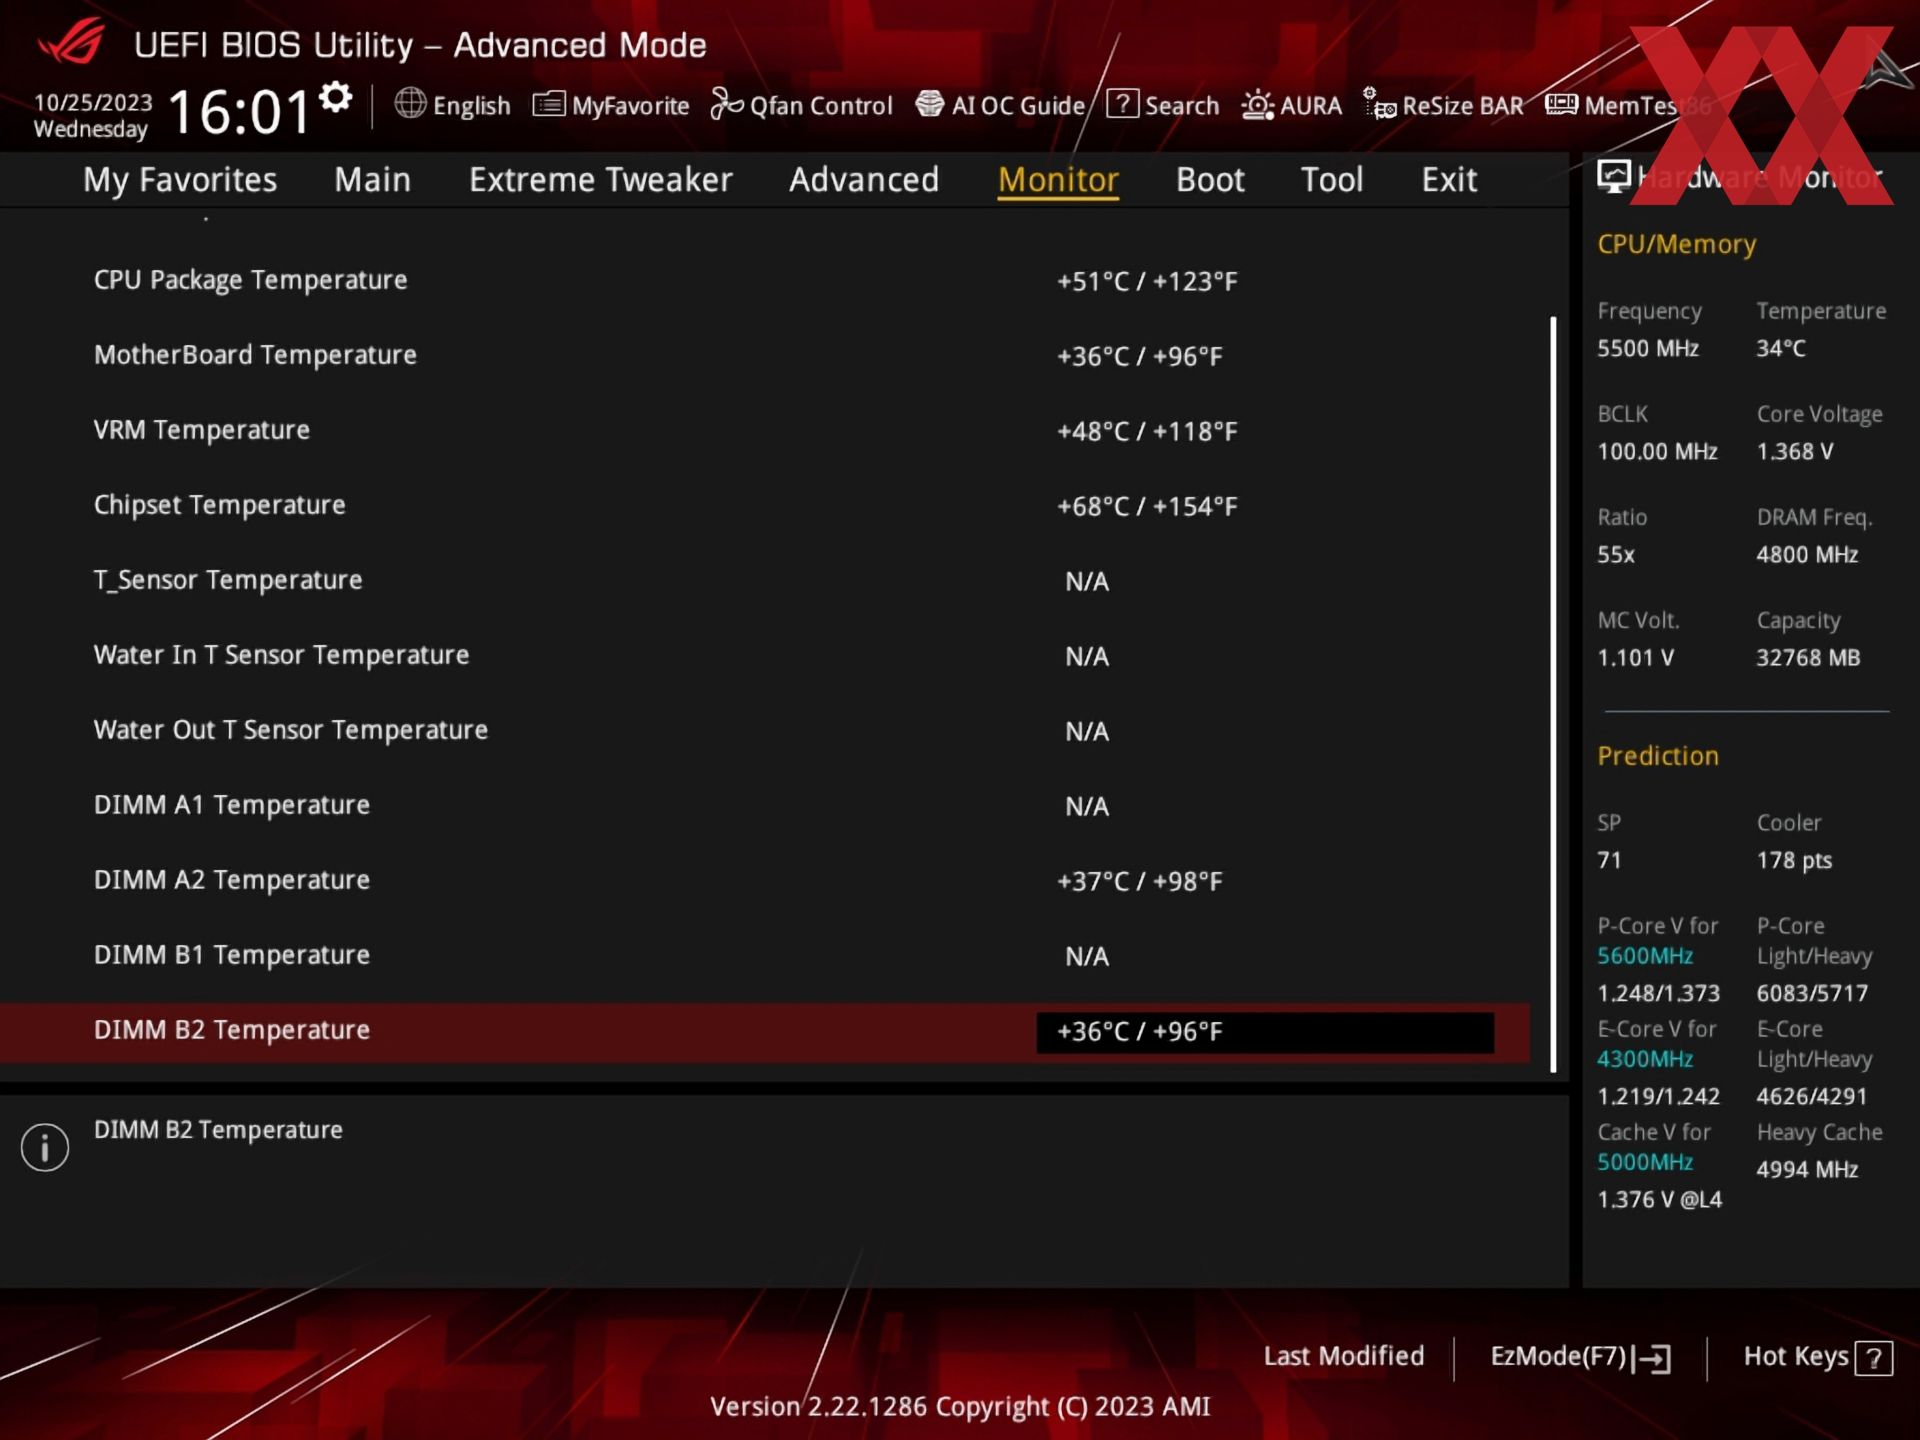Click the 10/25/2023 date
The image size is (1920, 1440).
click(93, 102)
